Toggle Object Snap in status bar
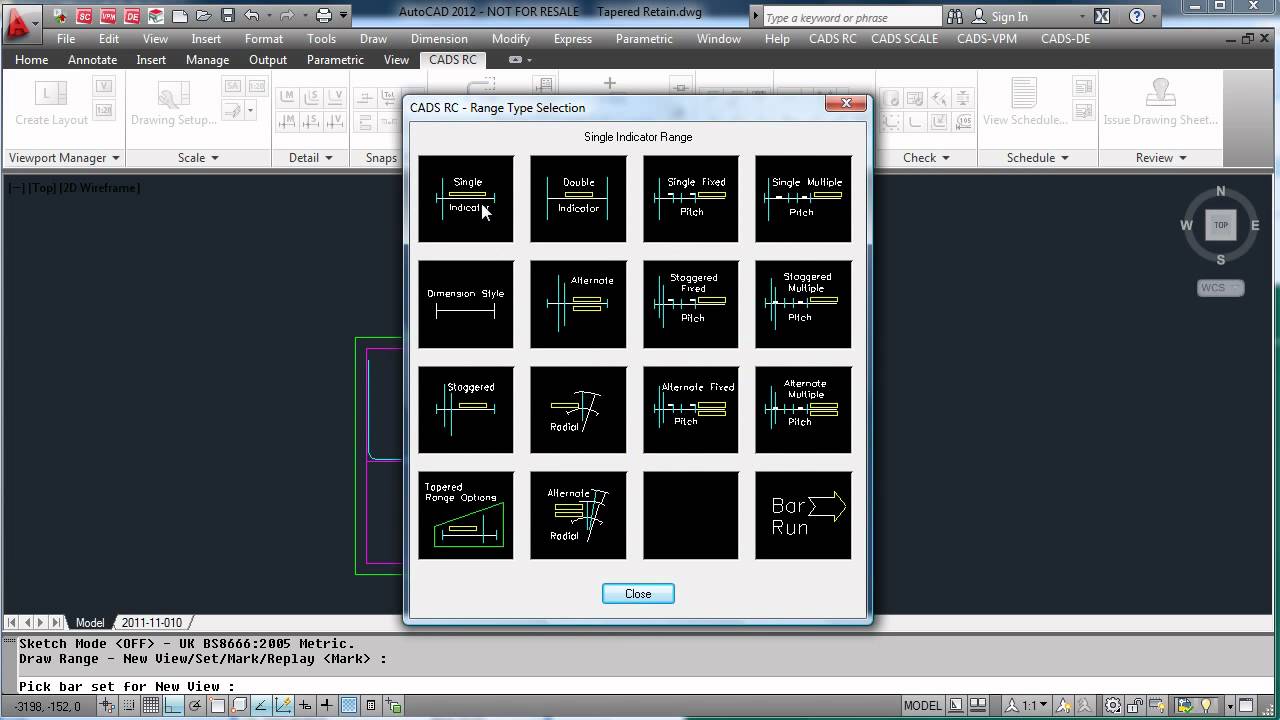The image size is (1280, 720). click(217, 706)
